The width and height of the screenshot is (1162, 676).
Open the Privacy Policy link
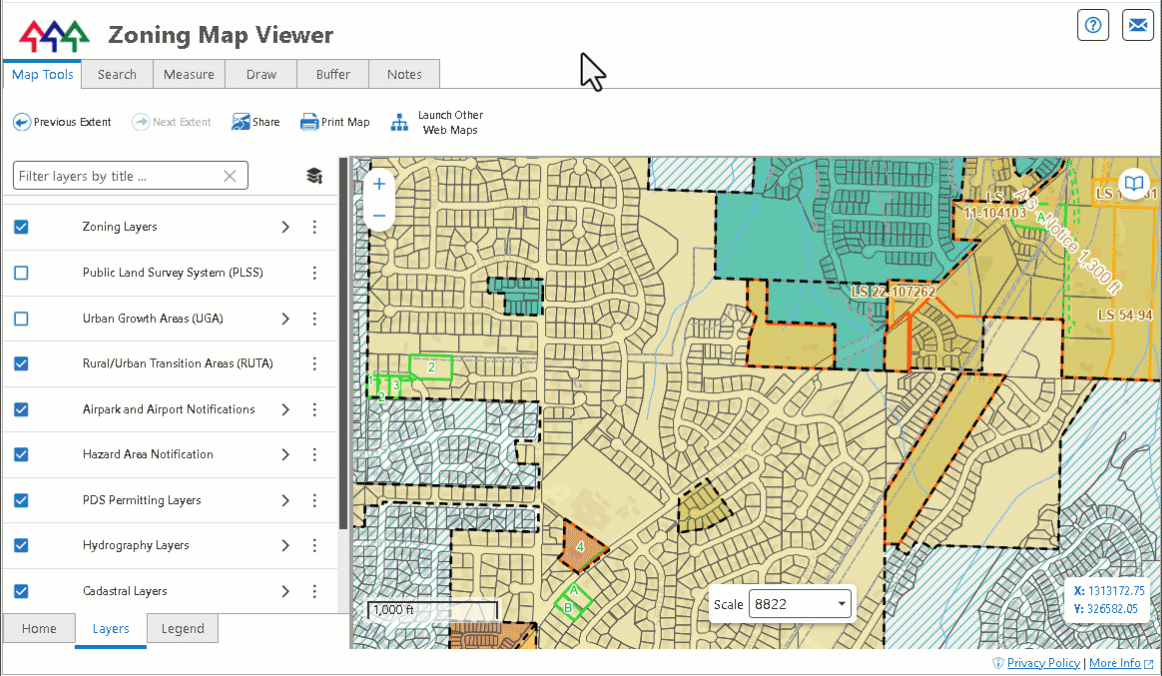1043,663
